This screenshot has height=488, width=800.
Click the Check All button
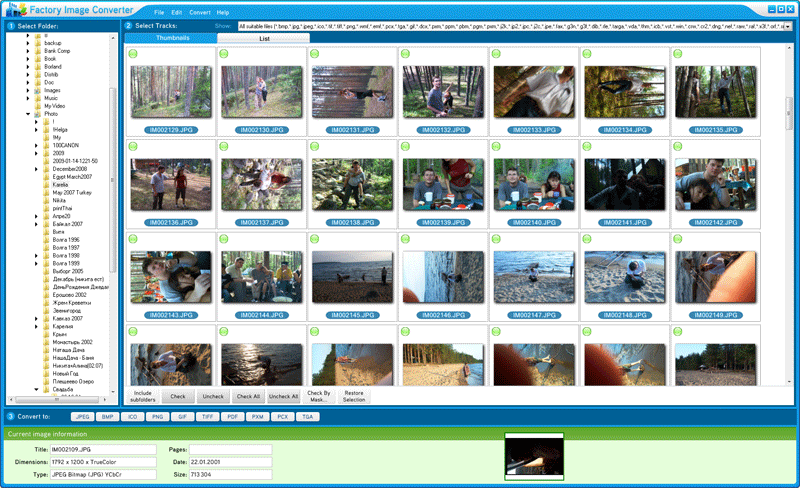[248, 396]
